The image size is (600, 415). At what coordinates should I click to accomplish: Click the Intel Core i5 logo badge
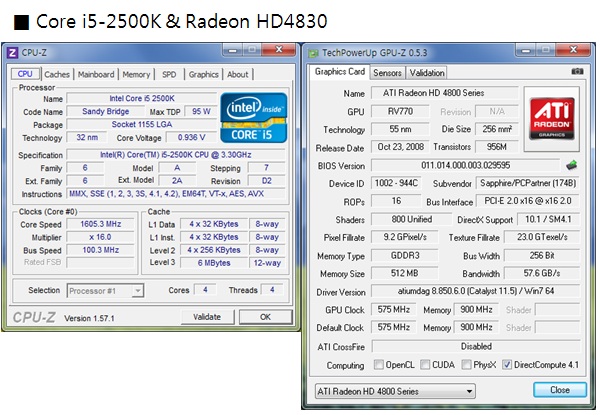click(x=254, y=117)
